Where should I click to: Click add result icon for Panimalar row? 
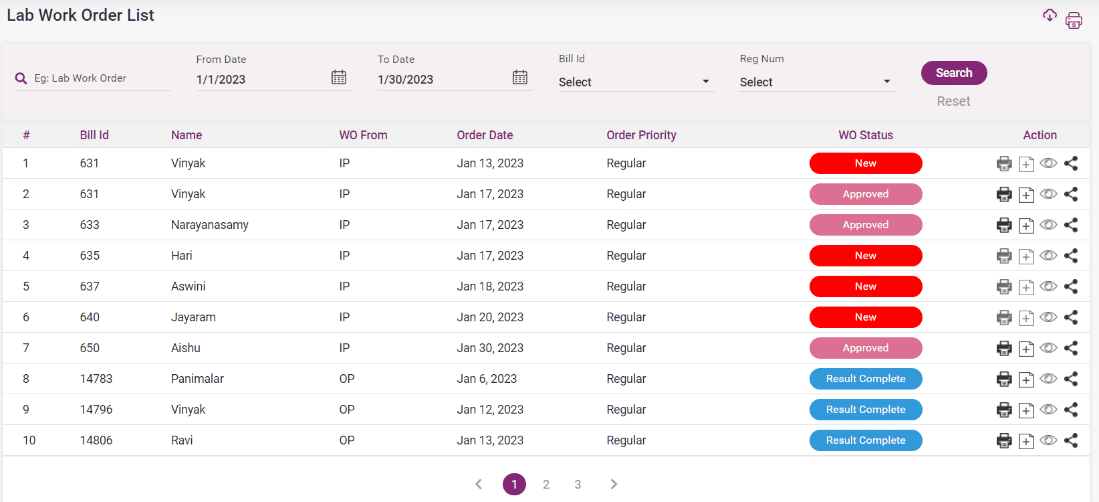[1026, 379]
